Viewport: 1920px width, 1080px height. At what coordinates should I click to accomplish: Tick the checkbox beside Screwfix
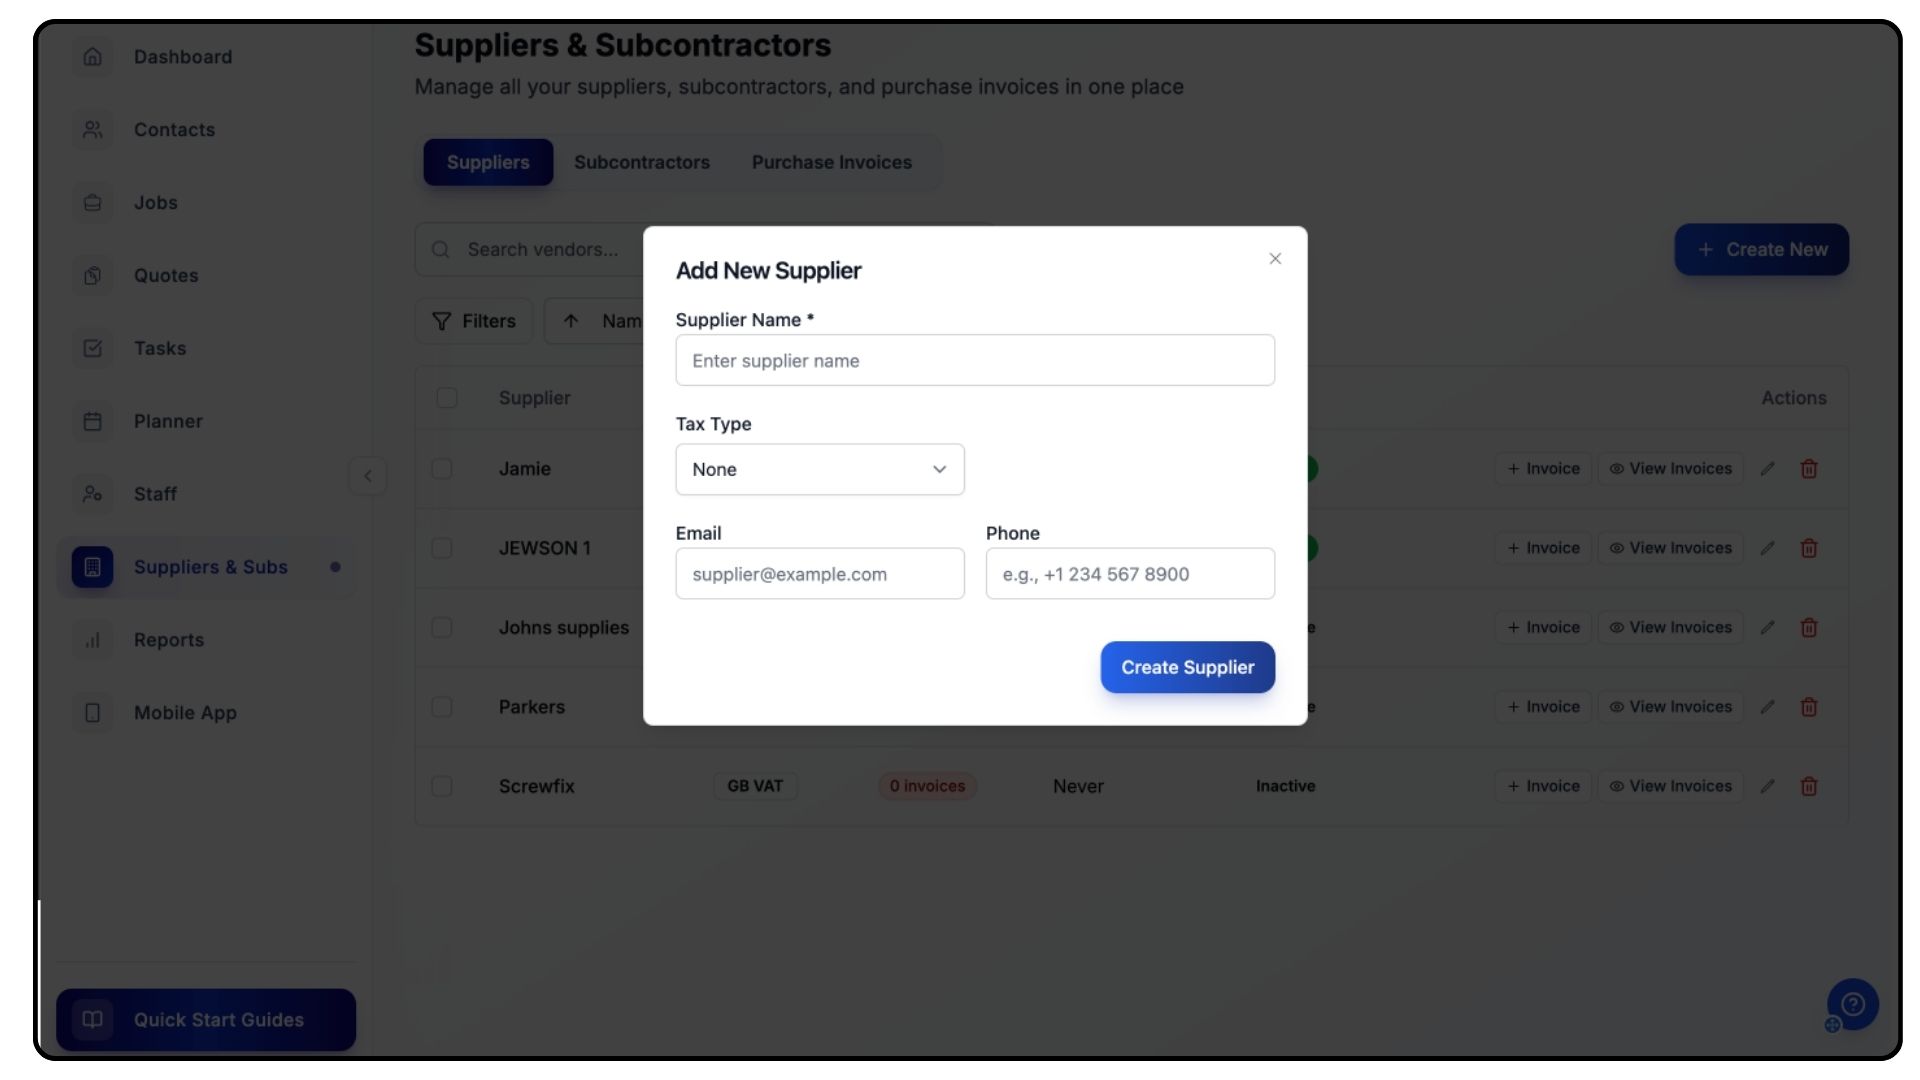click(442, 787)
